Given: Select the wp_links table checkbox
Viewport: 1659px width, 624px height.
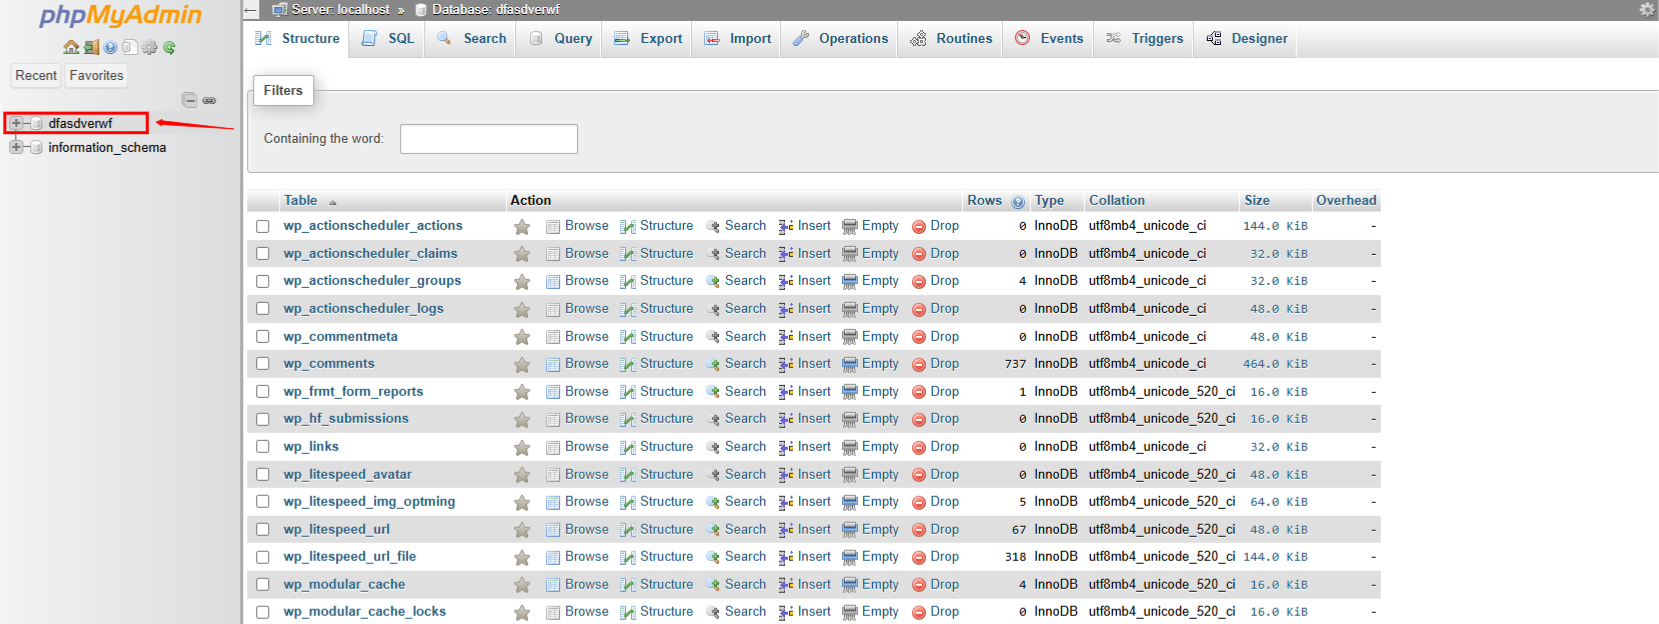Looking at the screenshot, I should [263, 447].
